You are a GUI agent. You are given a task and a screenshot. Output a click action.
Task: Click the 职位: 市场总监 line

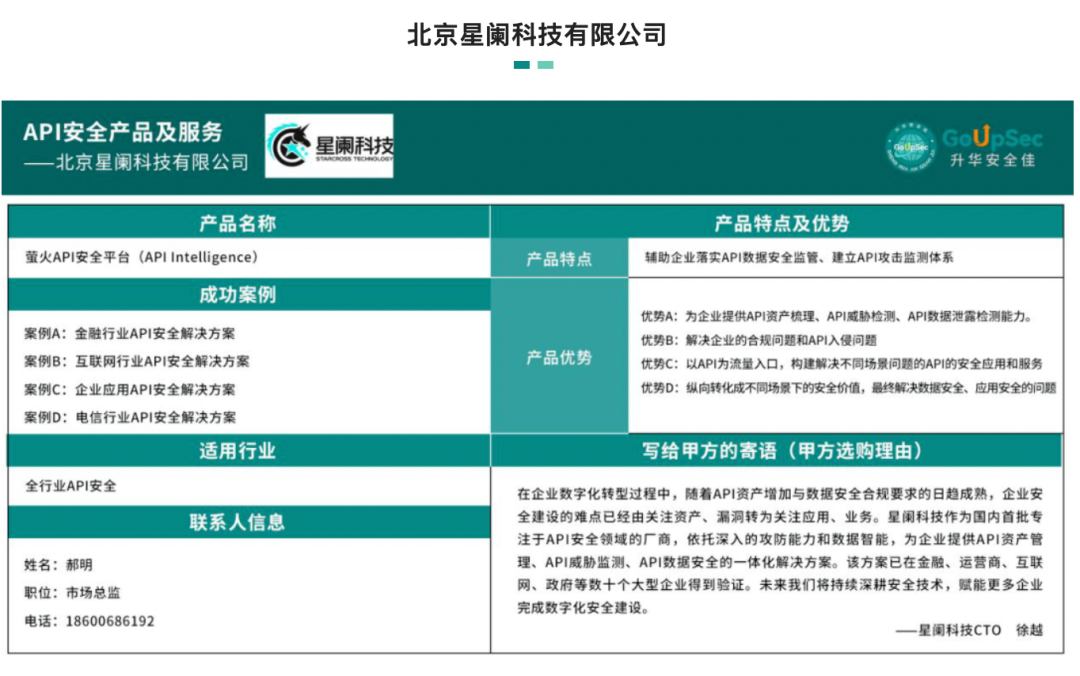pyautogui.click(x=72, y=593)
